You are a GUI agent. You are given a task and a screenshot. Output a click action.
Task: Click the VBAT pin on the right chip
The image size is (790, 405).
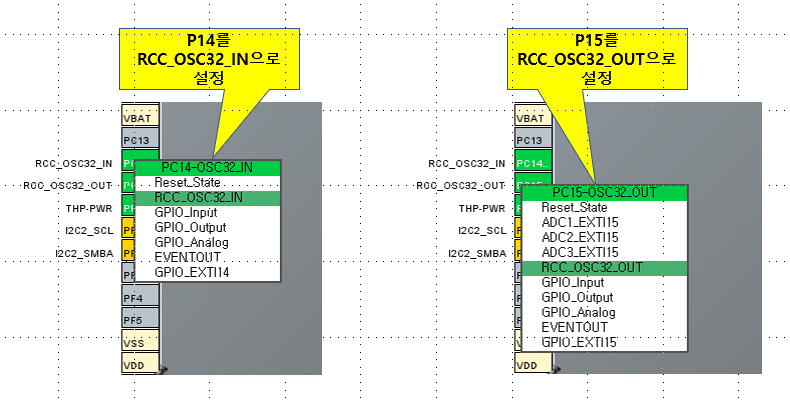pos(532,117)
